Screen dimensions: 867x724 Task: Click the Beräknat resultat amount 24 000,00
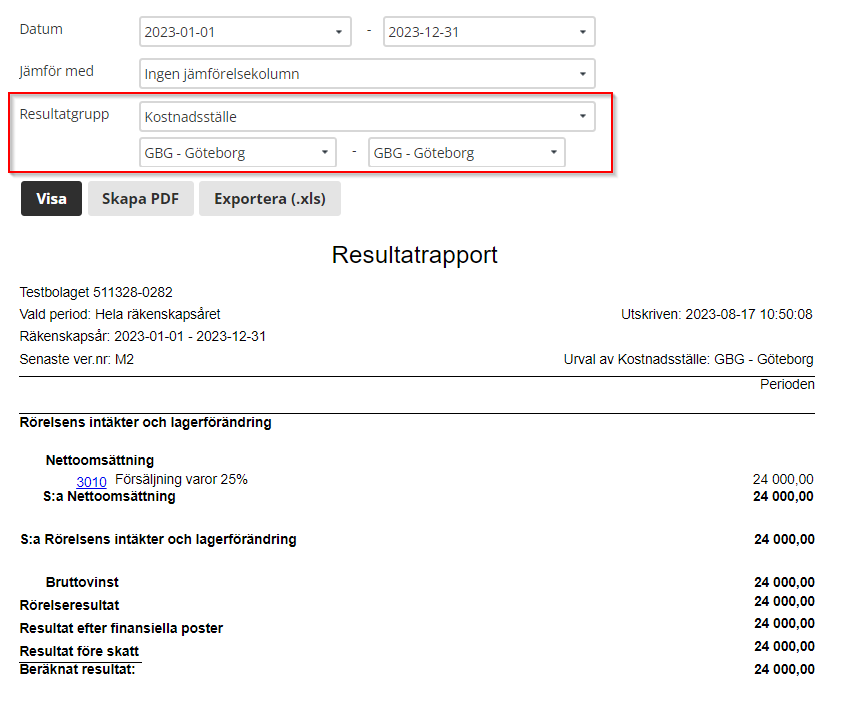784,669
